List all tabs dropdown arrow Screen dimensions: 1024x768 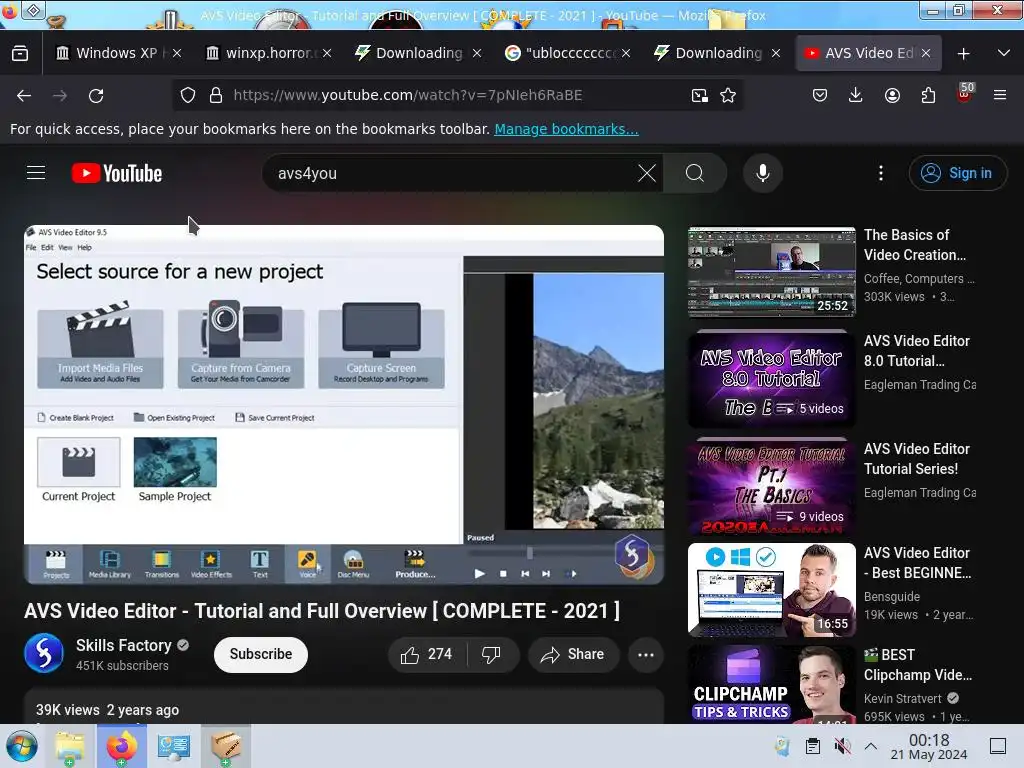coord(1004,54)
